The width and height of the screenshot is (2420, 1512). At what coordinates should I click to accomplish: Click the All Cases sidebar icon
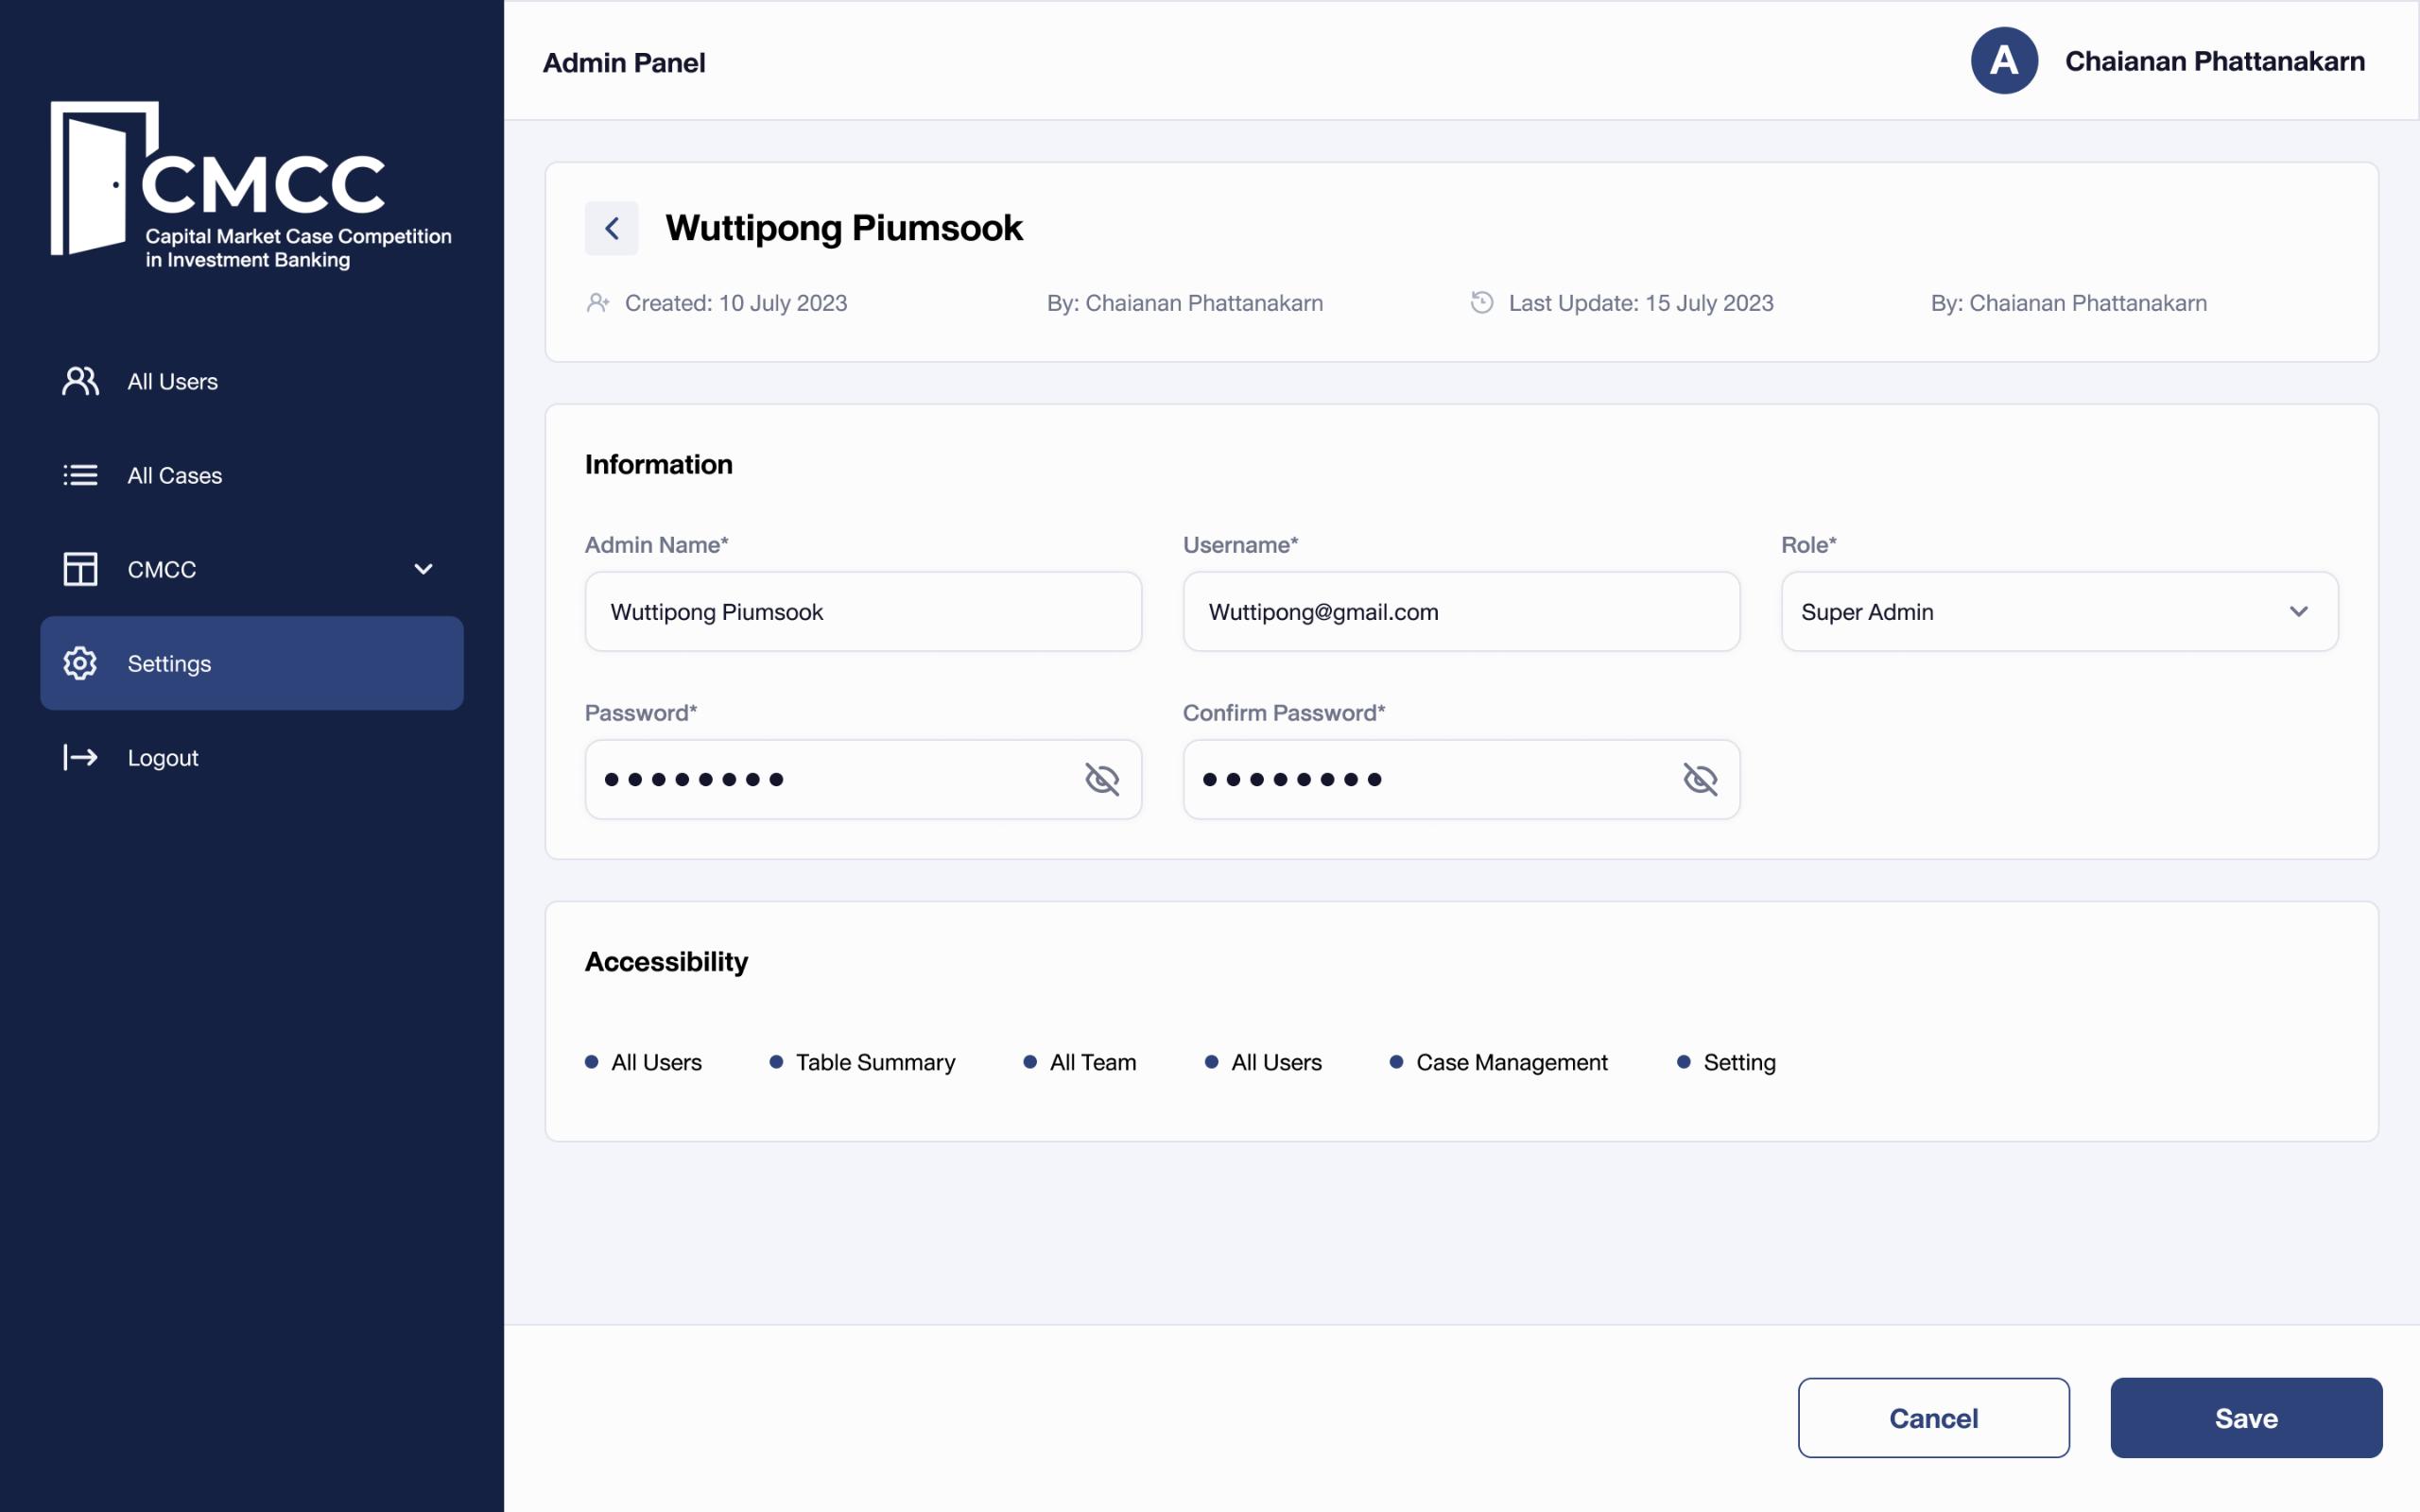click(x=78, y=472)
